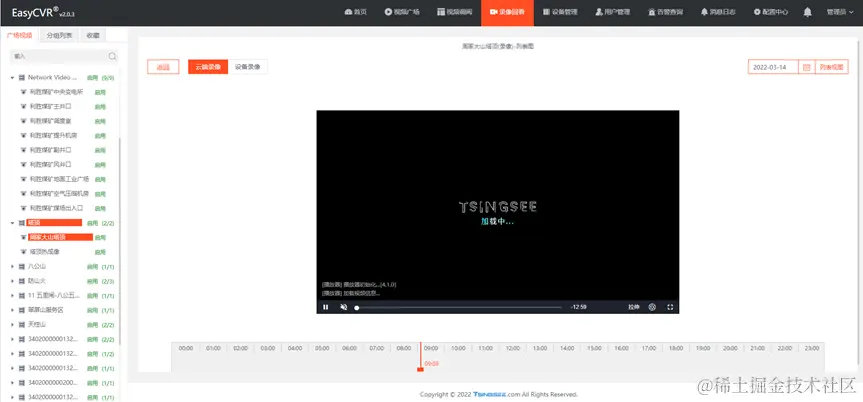Viewport: 863px width, 402px height.
Task: Click the camera icon beside 周家大山塔顶
Action: 24,237
